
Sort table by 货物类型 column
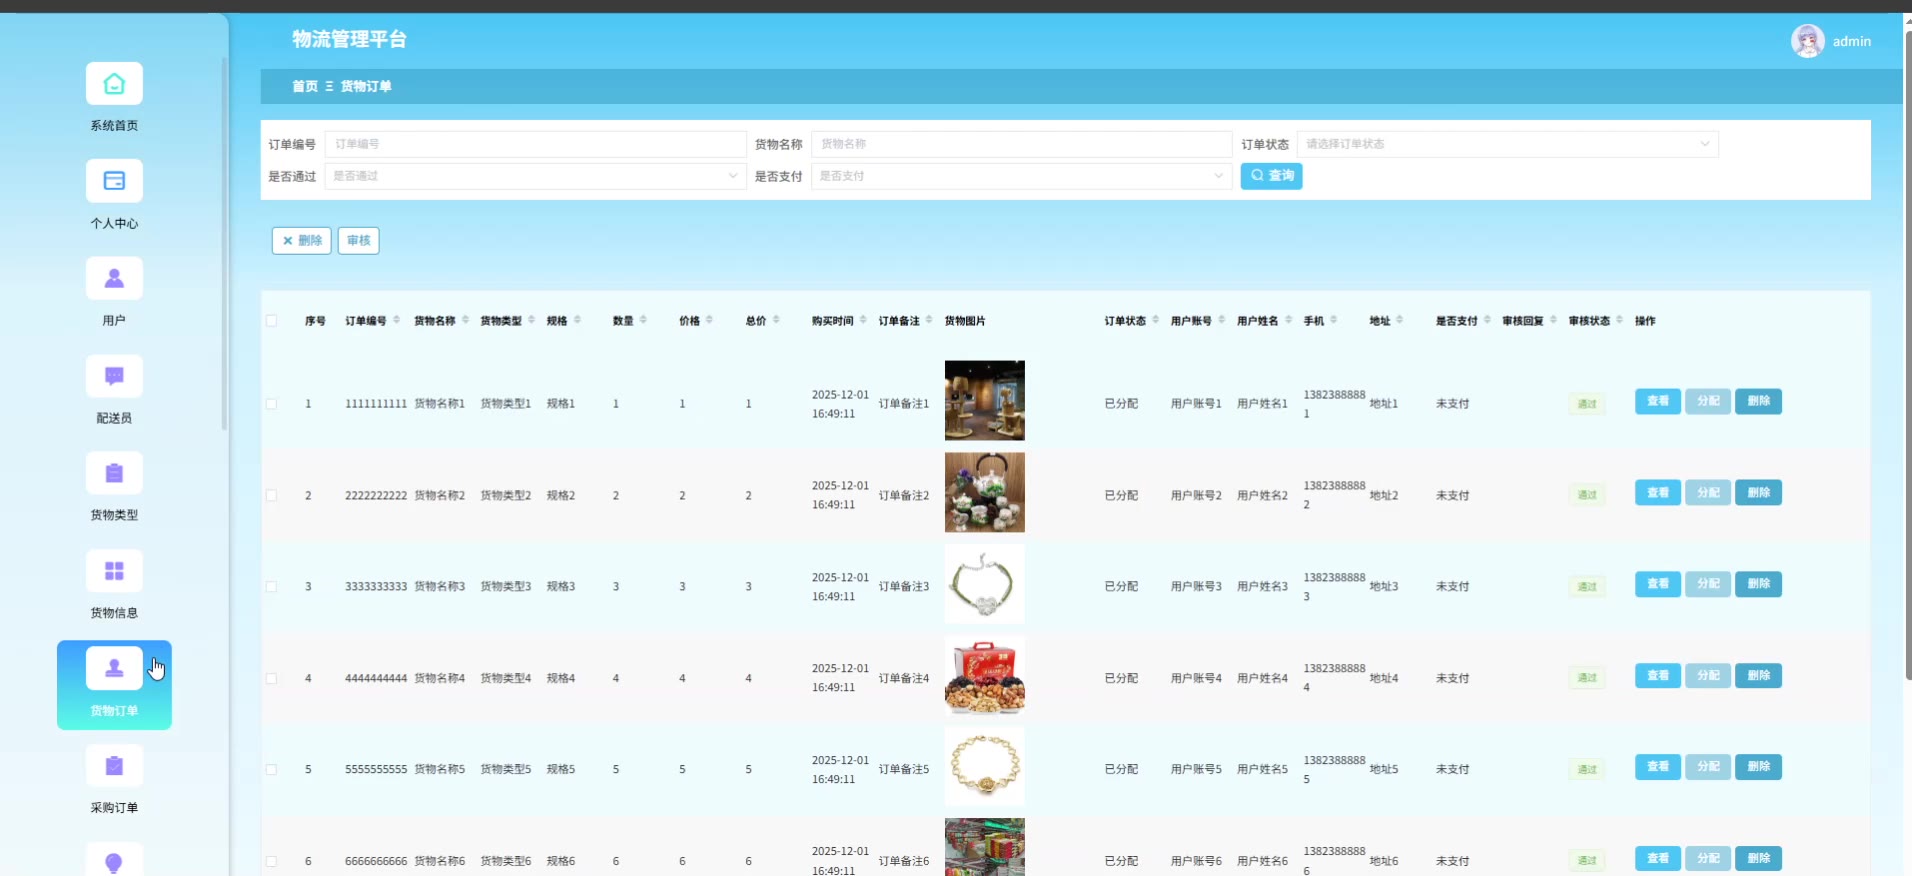532,320
